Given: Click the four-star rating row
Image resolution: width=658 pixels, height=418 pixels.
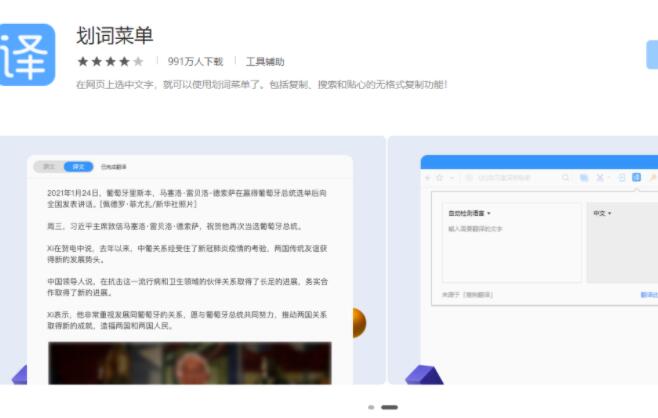Looking at the screenshot, I should tap(110, 62).
